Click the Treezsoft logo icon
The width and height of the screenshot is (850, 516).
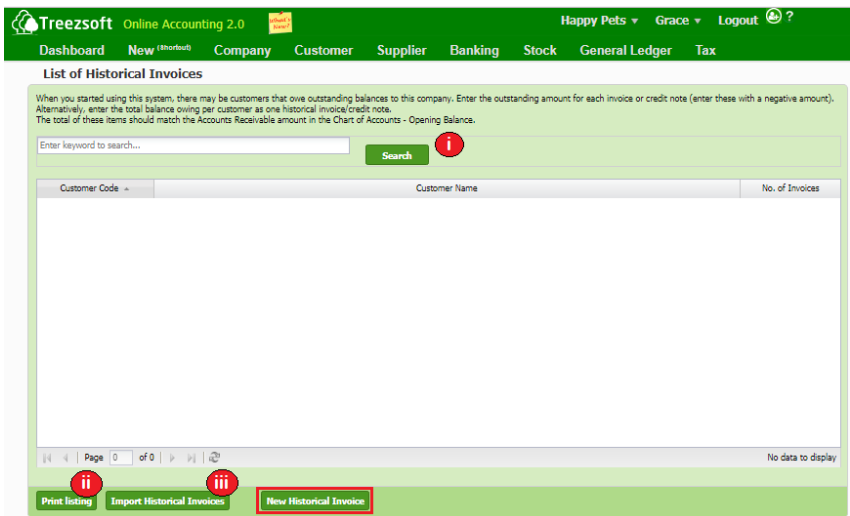[24, 22]
